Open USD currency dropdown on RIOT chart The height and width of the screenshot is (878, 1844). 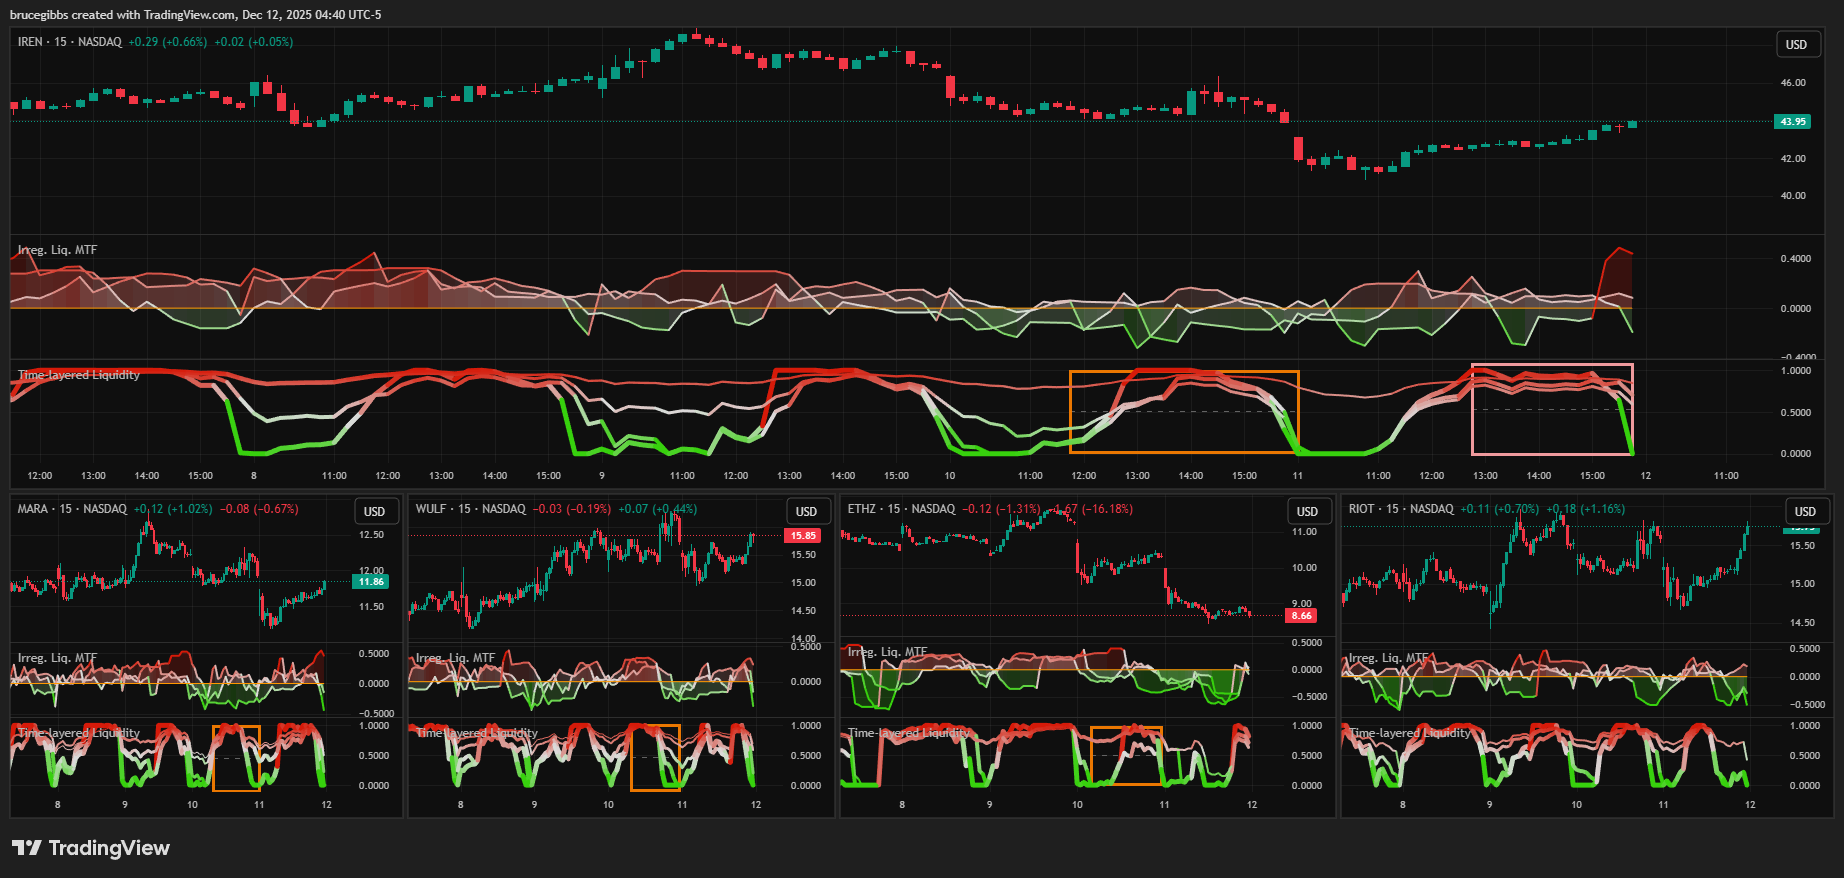tap(1804, 511)
